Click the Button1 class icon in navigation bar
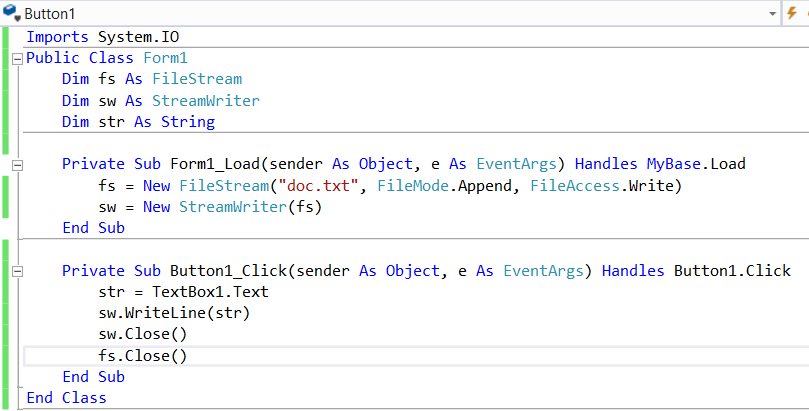809x411 pixels. pyautogui.click(x=10, y=13)
